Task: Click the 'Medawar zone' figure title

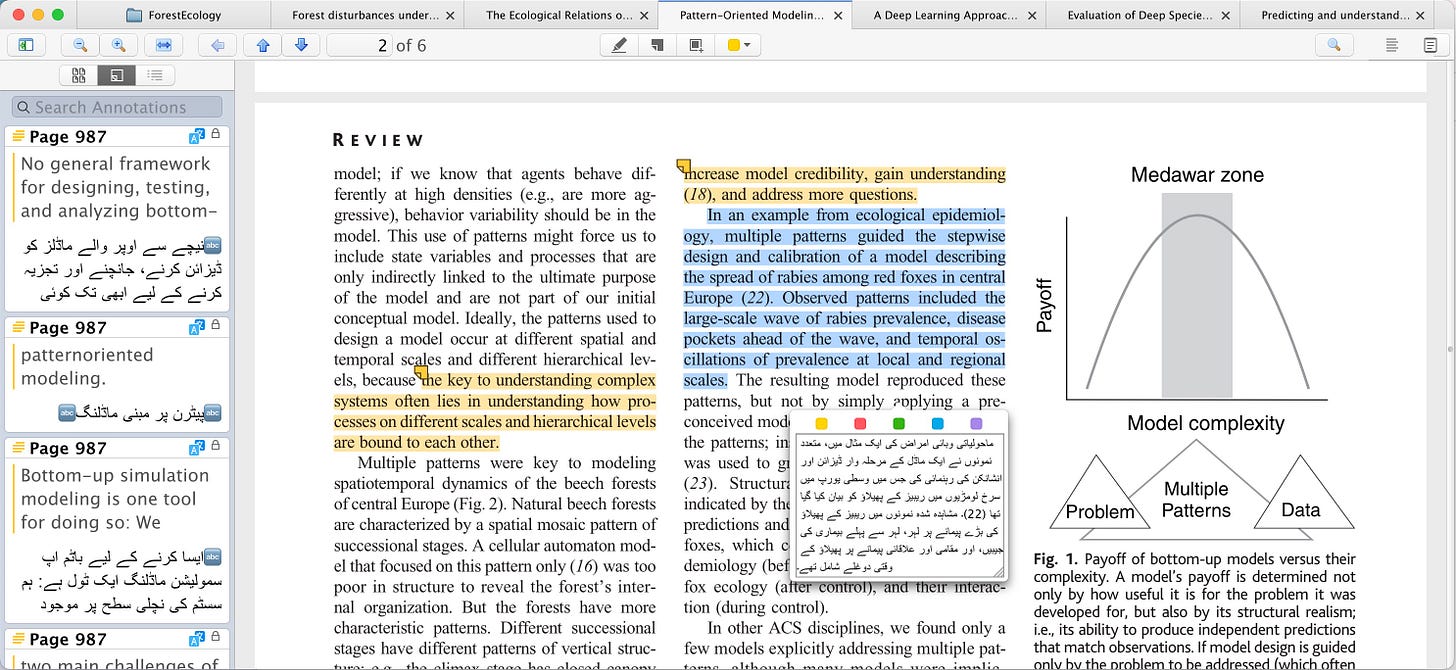Action: click(x=1197, y=175)
